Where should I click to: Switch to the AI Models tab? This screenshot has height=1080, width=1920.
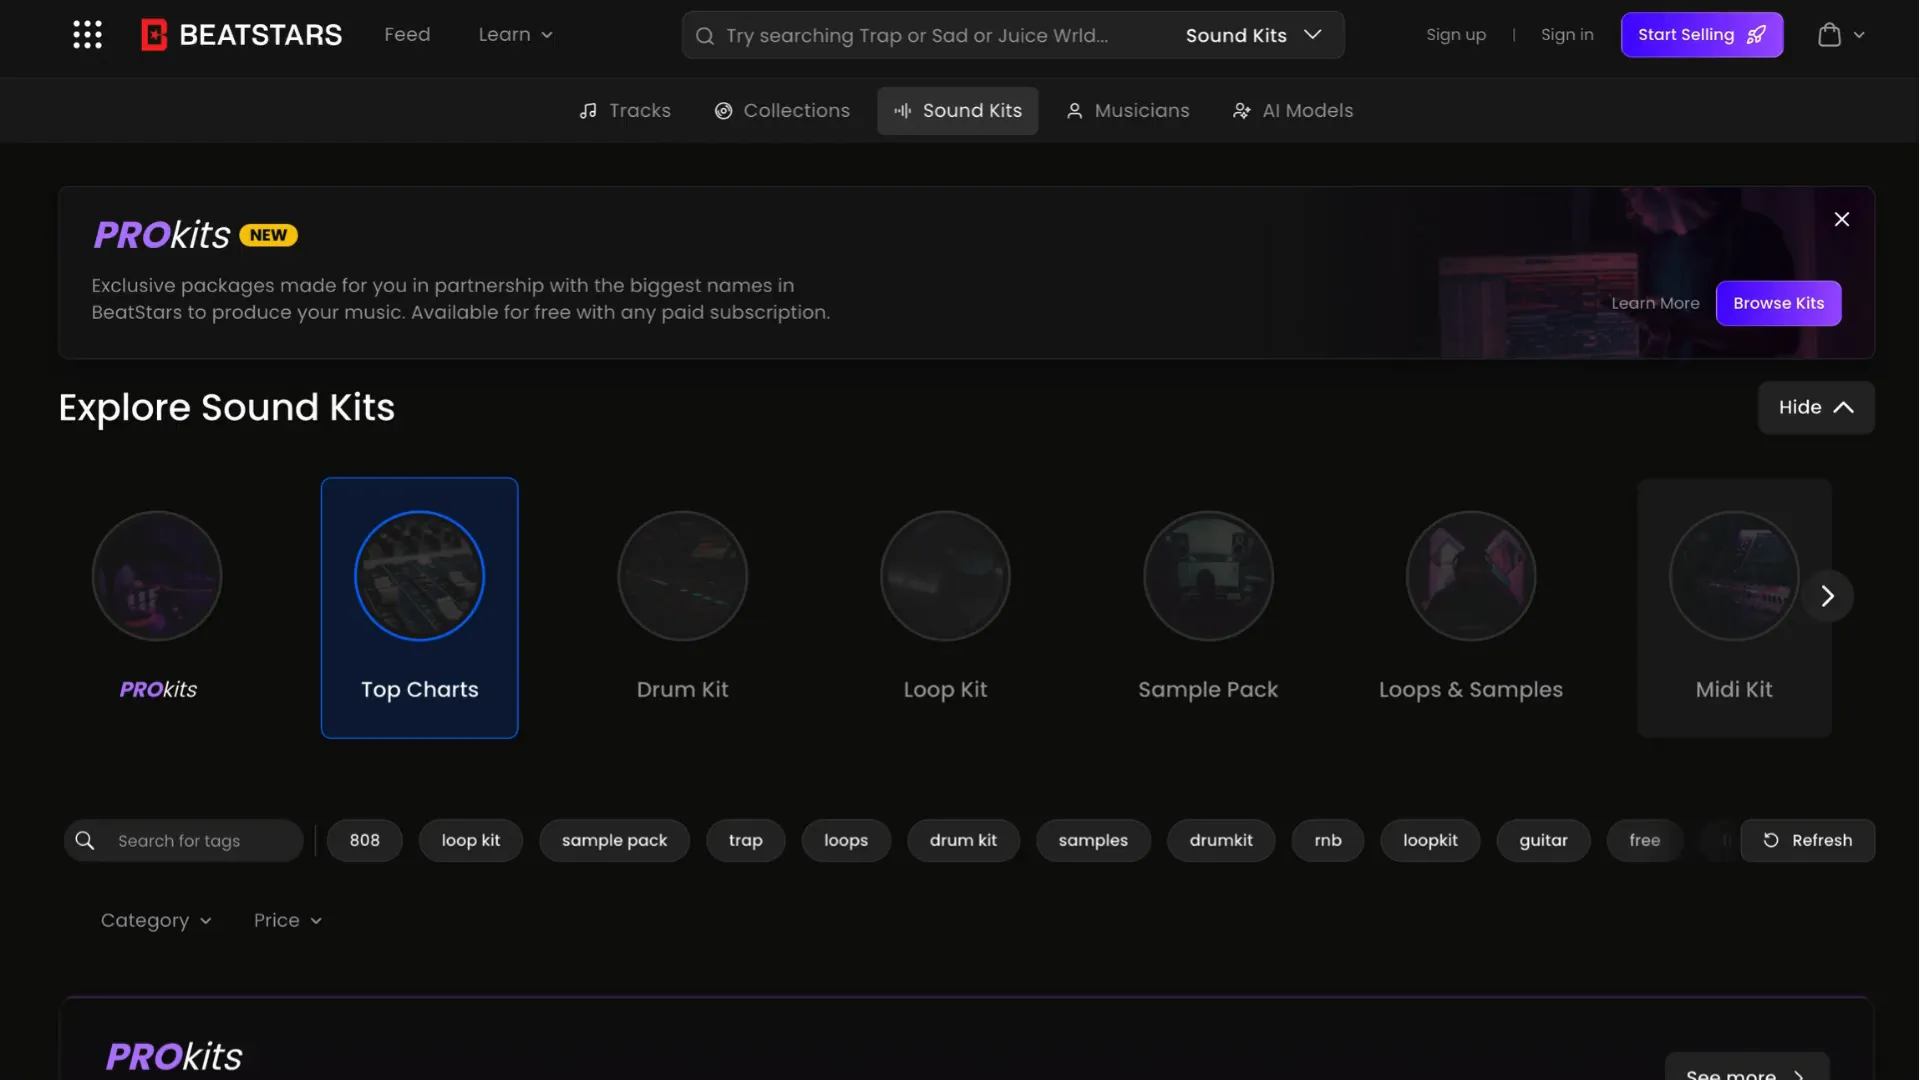click(x=1293, y=111)
